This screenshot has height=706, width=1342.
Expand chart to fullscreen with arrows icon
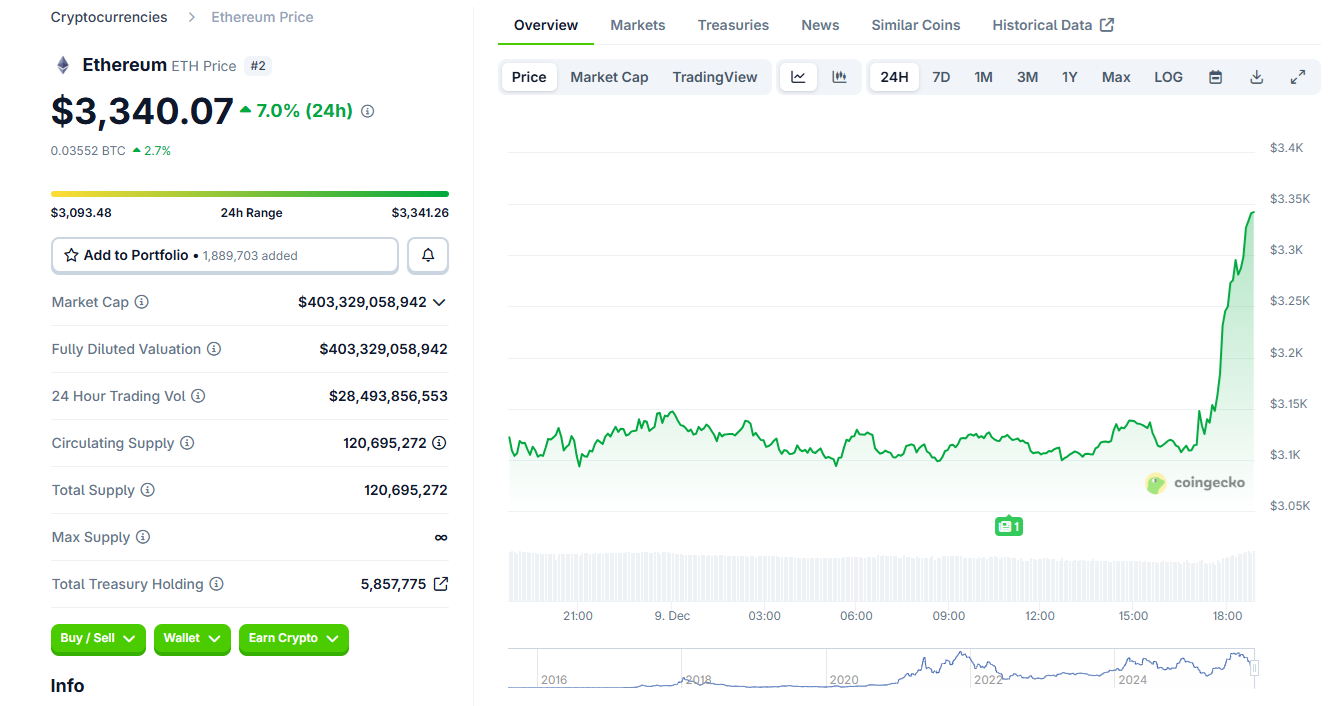click(1298, 76)
